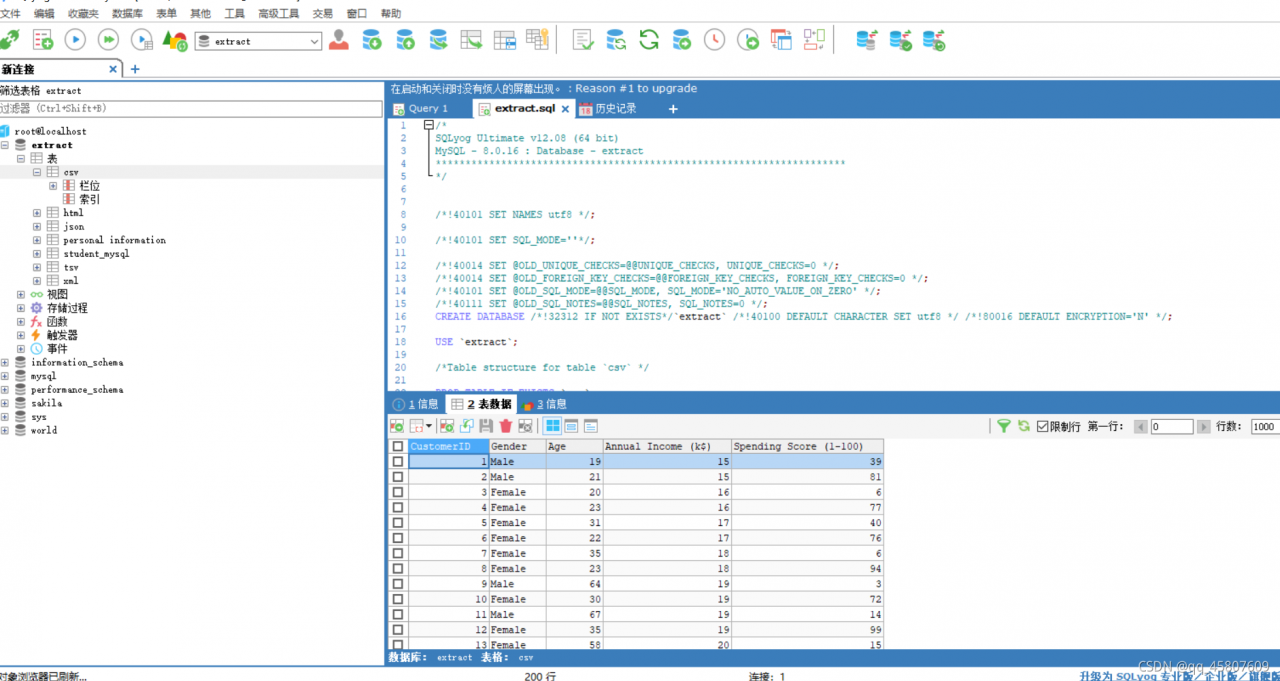Click the save floppy disk icon in the data toolbar
The width and height of the screenshot is (1280, 681).
point(486,426)
